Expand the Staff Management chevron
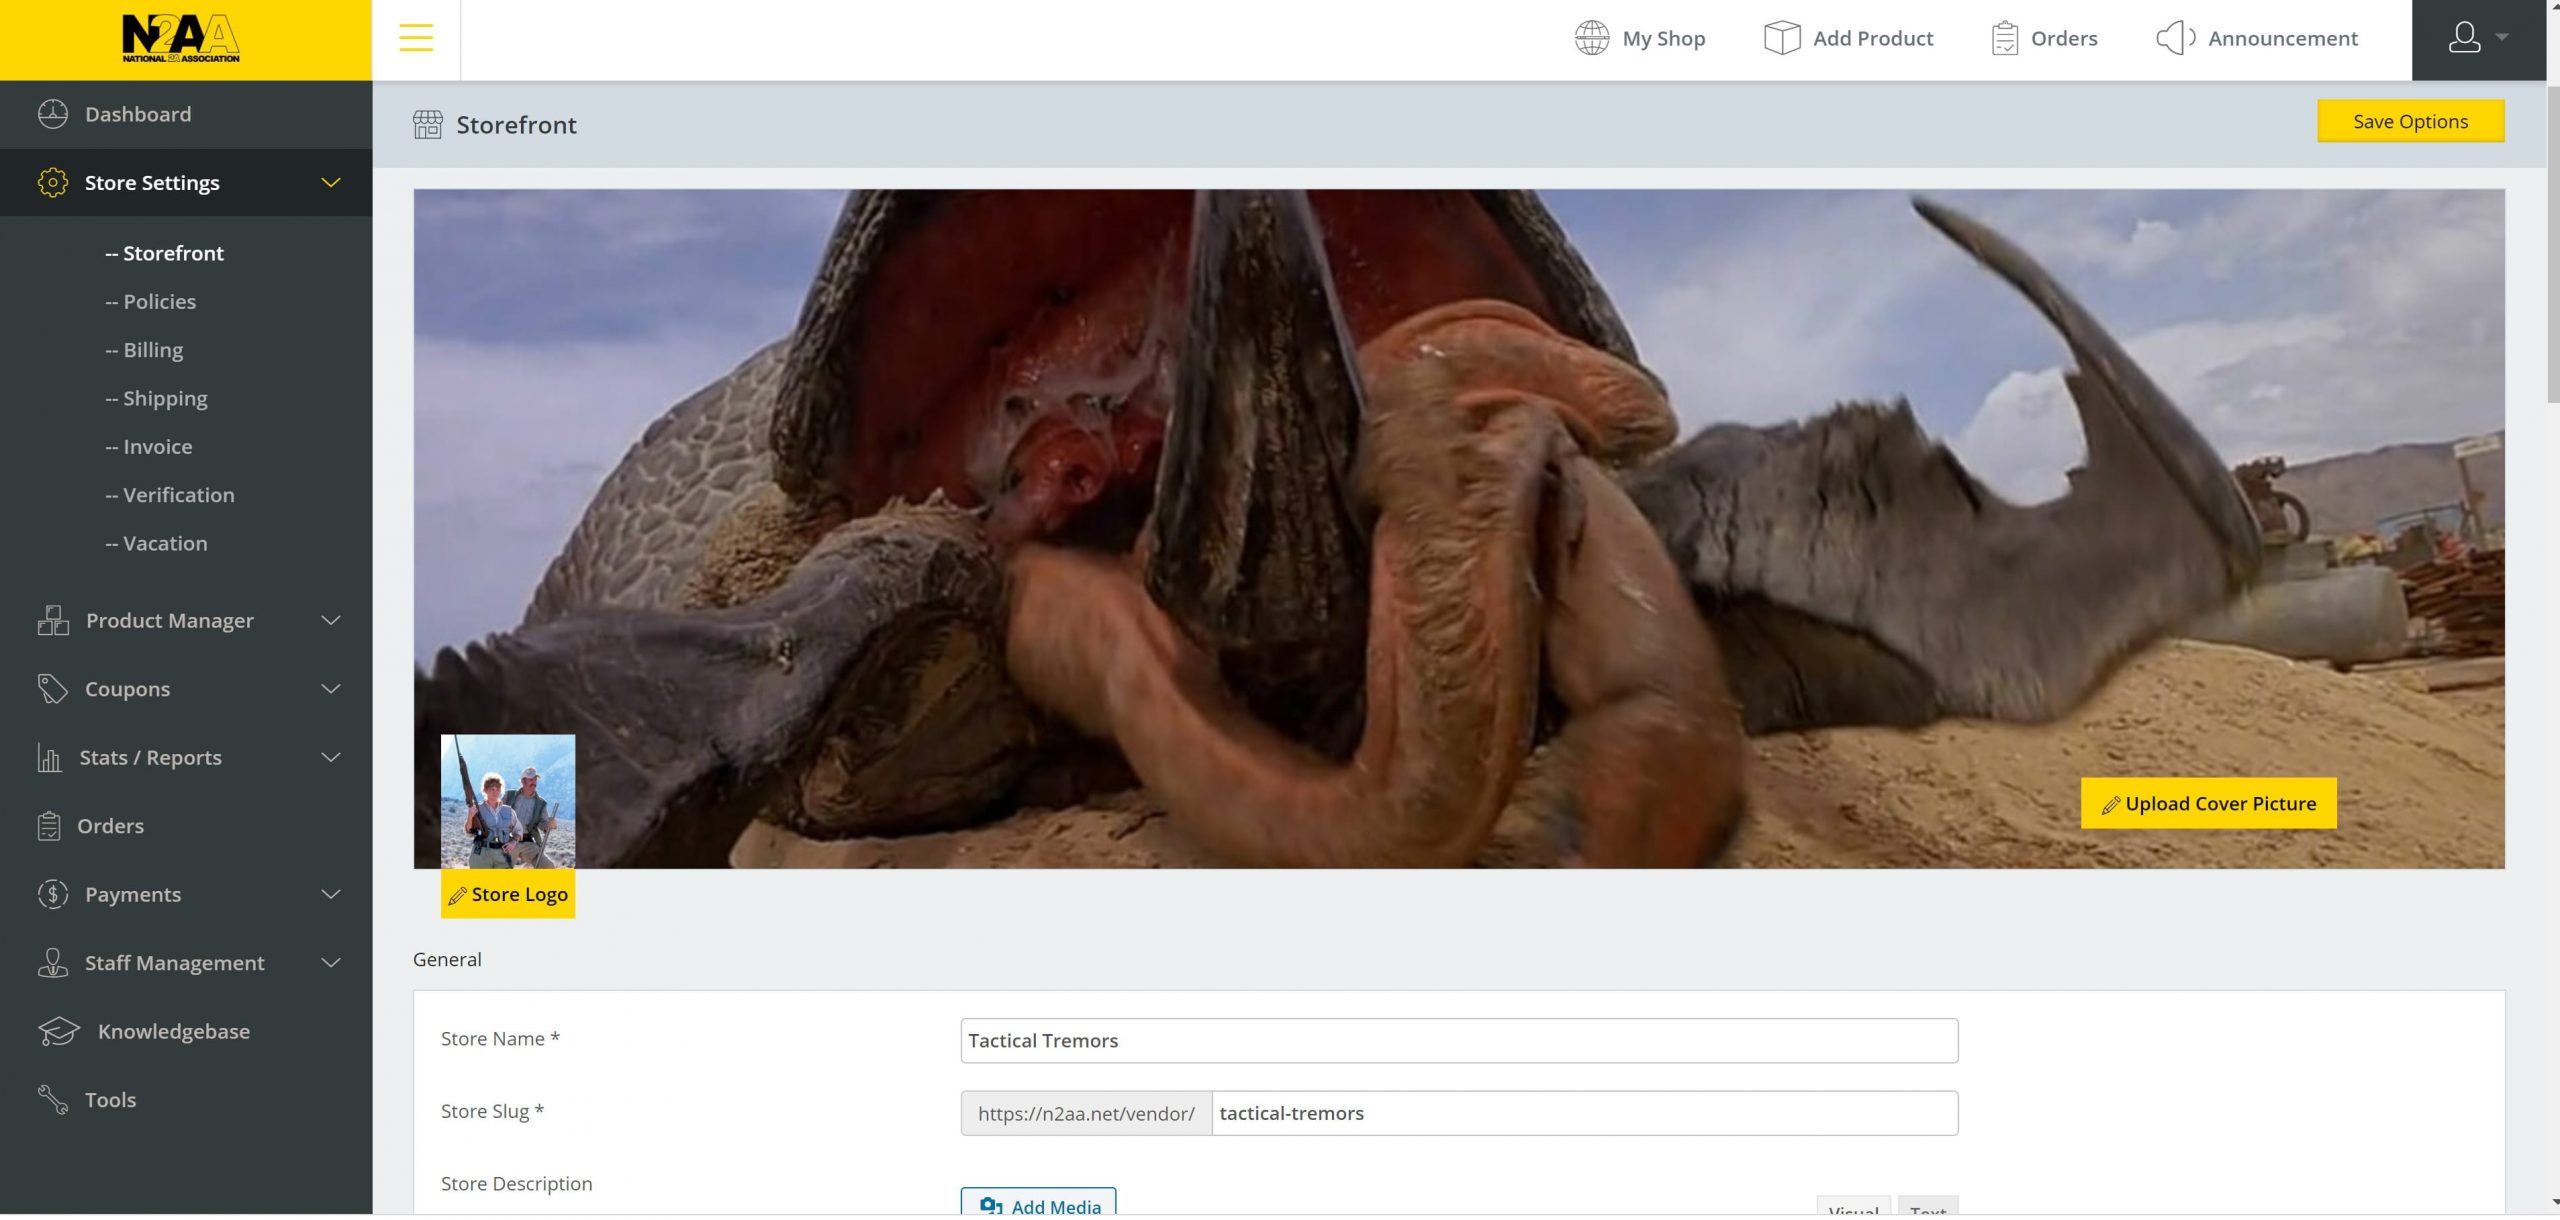The width and height of the screenshot is (2560, 1220). [x=331, y=963]
